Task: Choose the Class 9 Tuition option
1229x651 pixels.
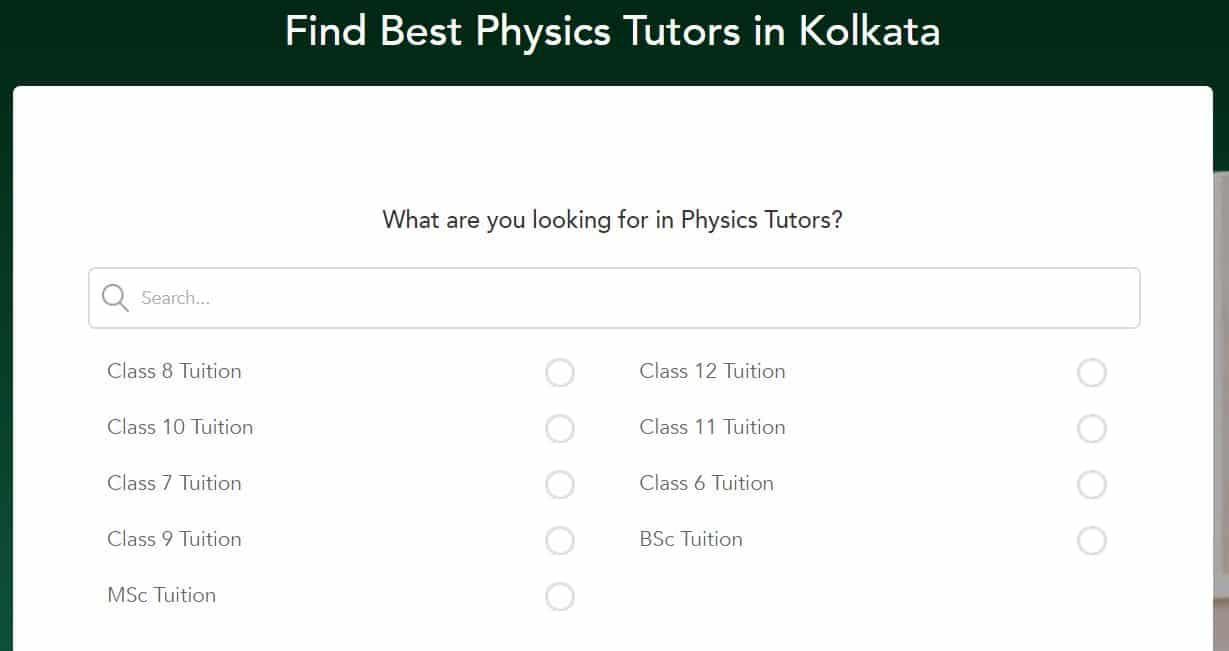Action: (560, 540)
